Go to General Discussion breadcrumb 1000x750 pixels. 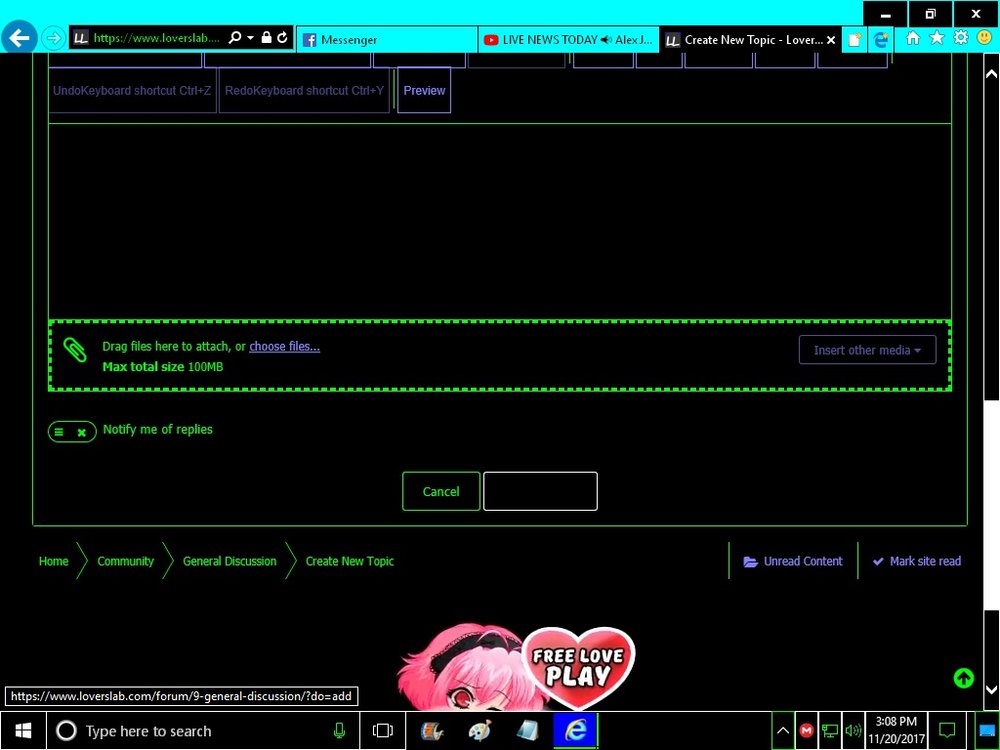[230, 561]
